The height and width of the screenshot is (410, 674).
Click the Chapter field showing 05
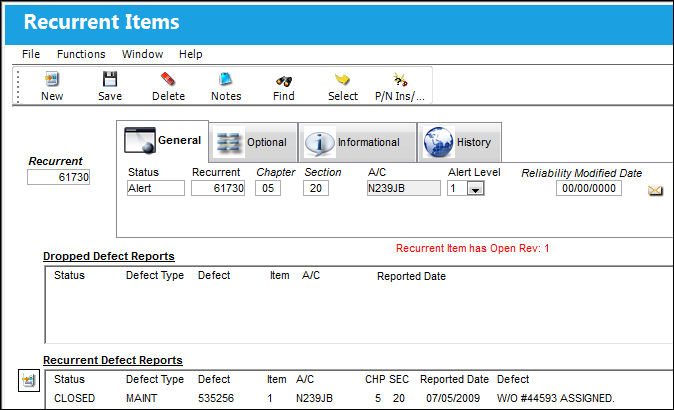coord(268,188)
